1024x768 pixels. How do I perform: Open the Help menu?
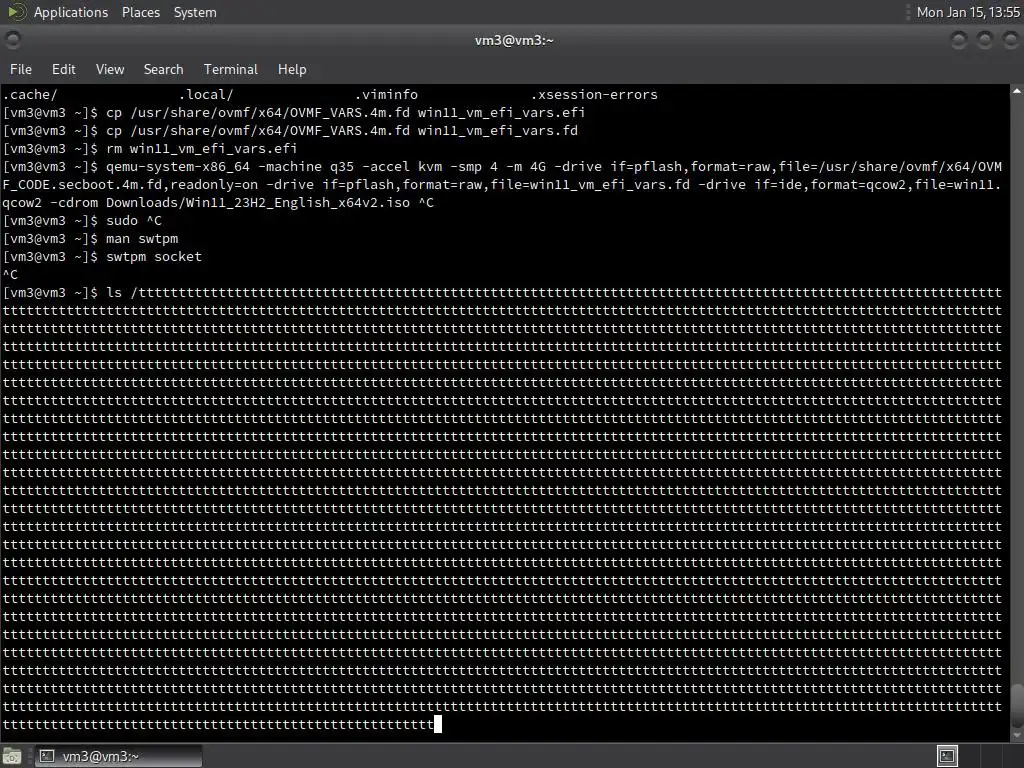tap(292, 69)
